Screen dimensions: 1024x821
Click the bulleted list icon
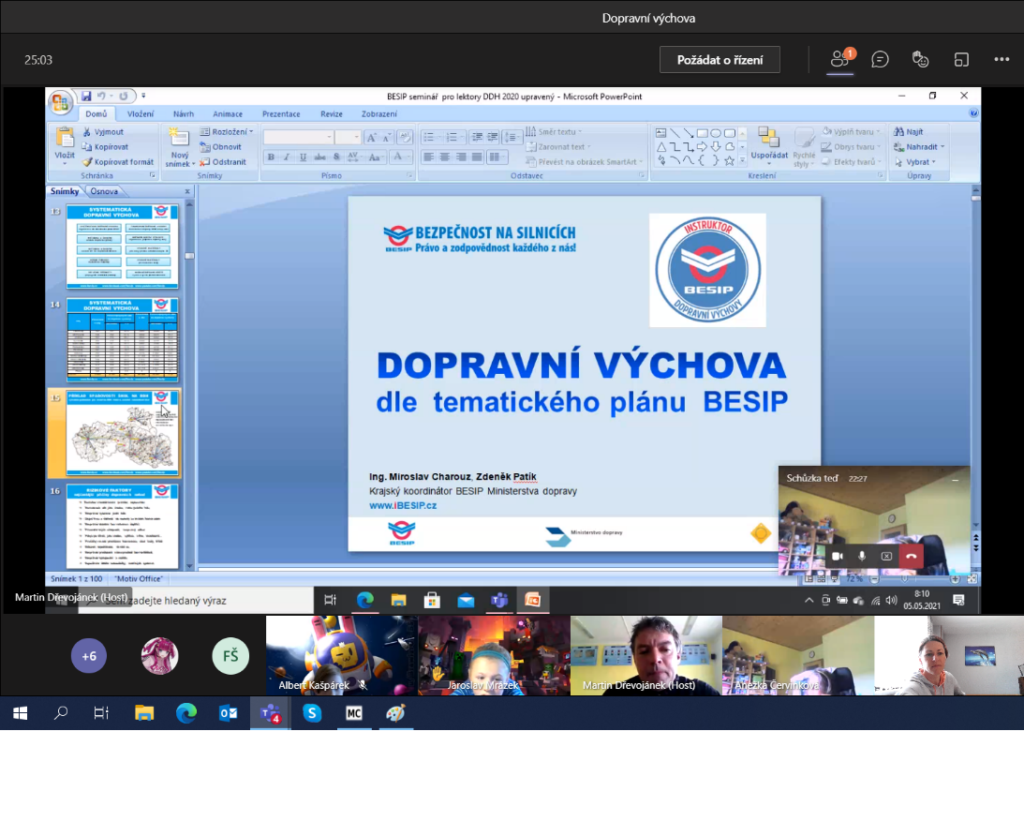[431, 137]
